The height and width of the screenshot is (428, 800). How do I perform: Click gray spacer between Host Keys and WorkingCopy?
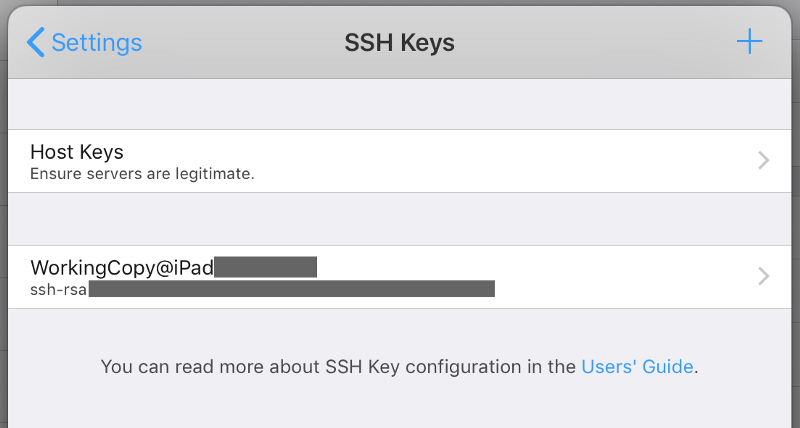coord(399,219)
